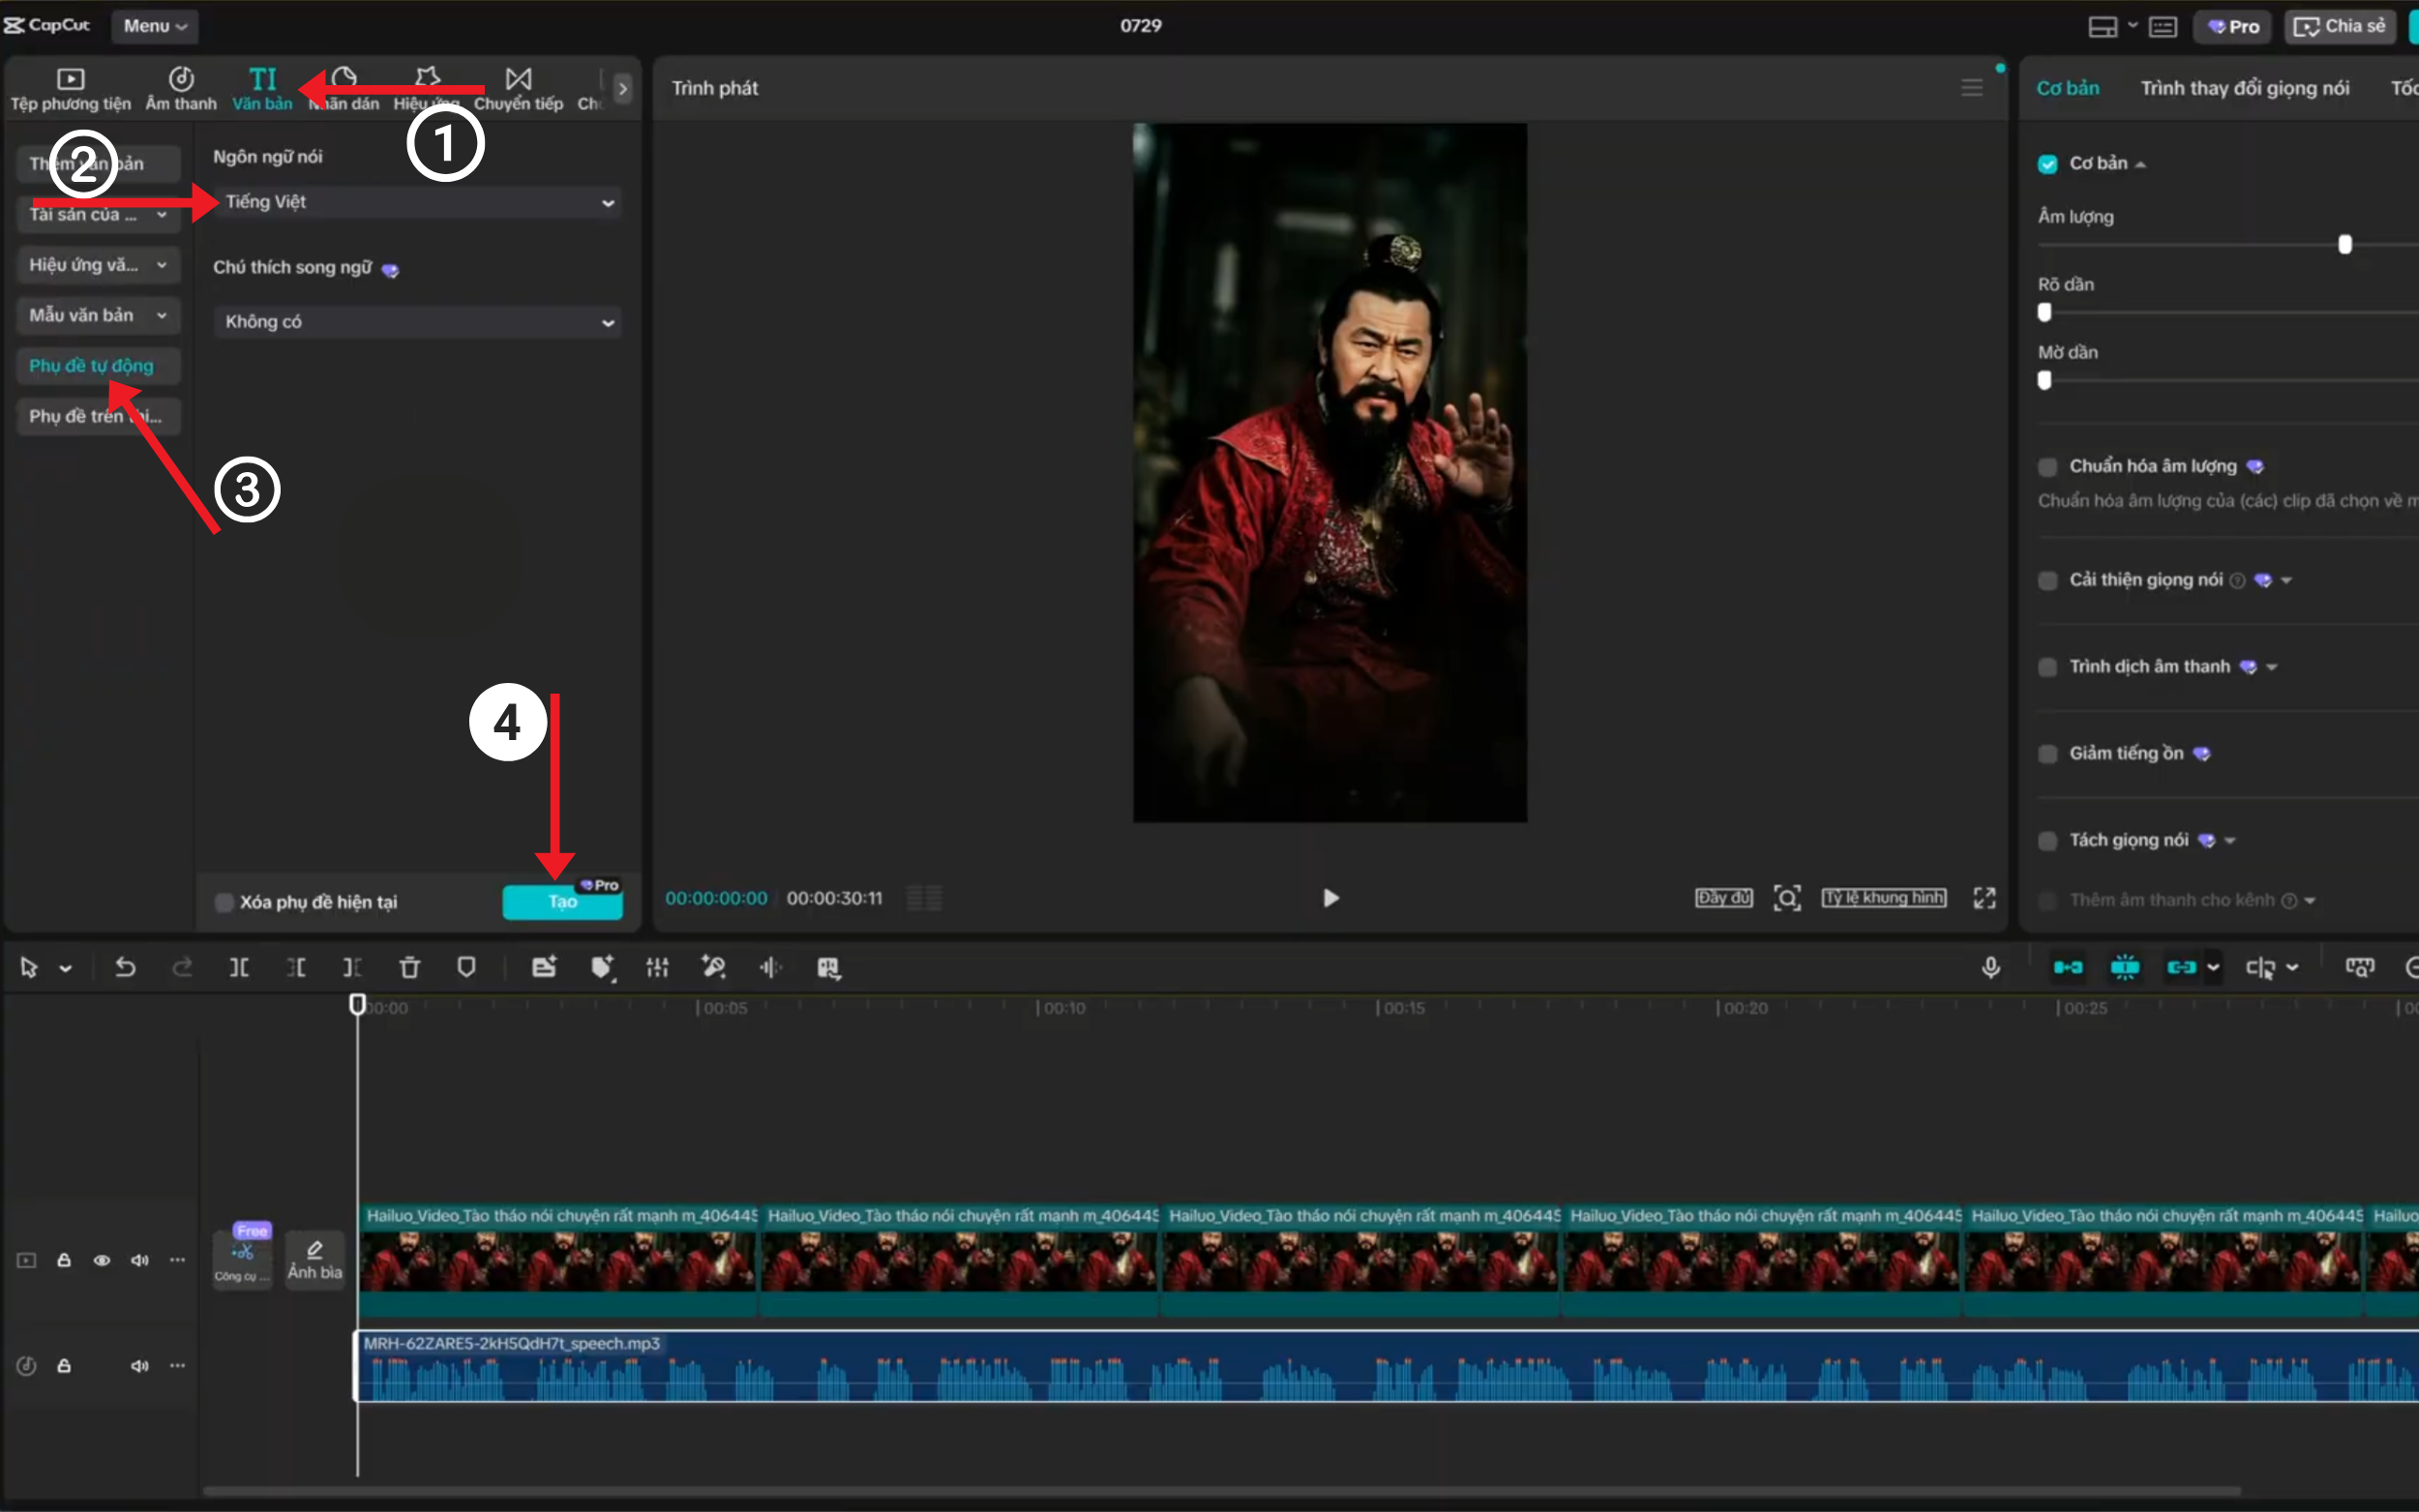The width and height of the screenshot is (2419, 1512).
Task: Click the trash delete icon in toolbar
Action: coord(409,967)
